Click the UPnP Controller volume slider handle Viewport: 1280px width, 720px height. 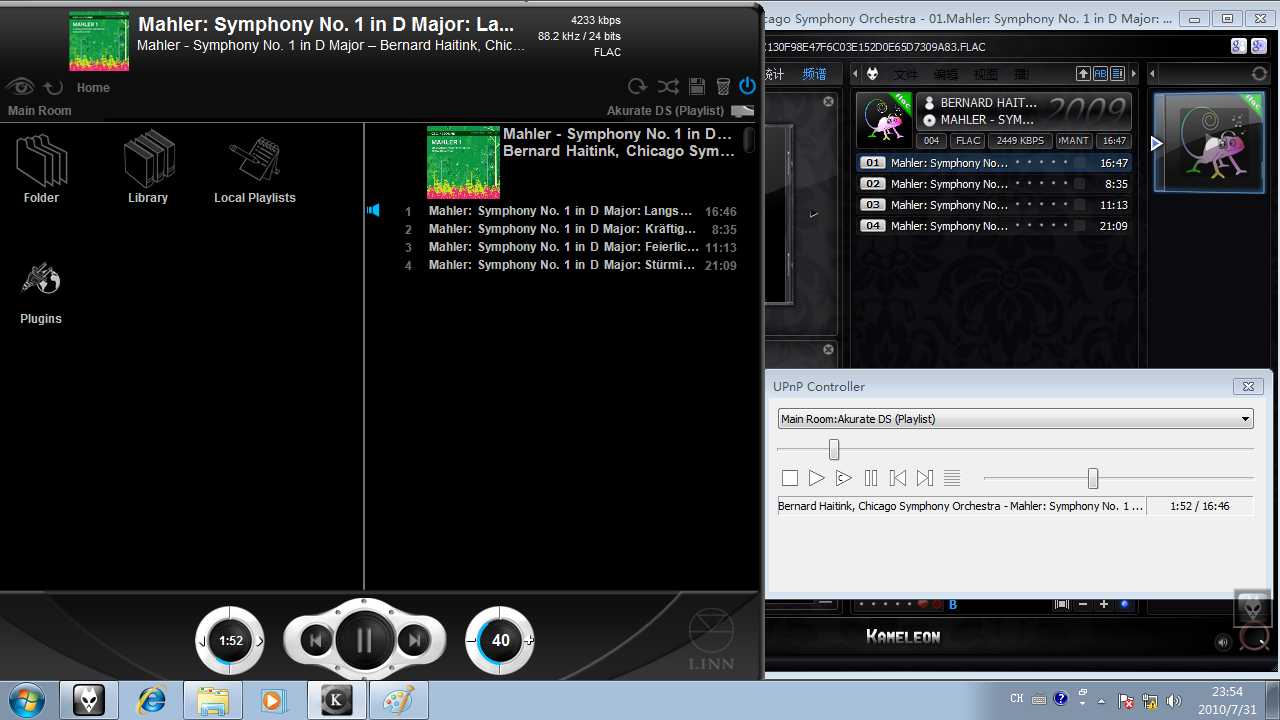pyautogui.click(x=1093, y=479)
